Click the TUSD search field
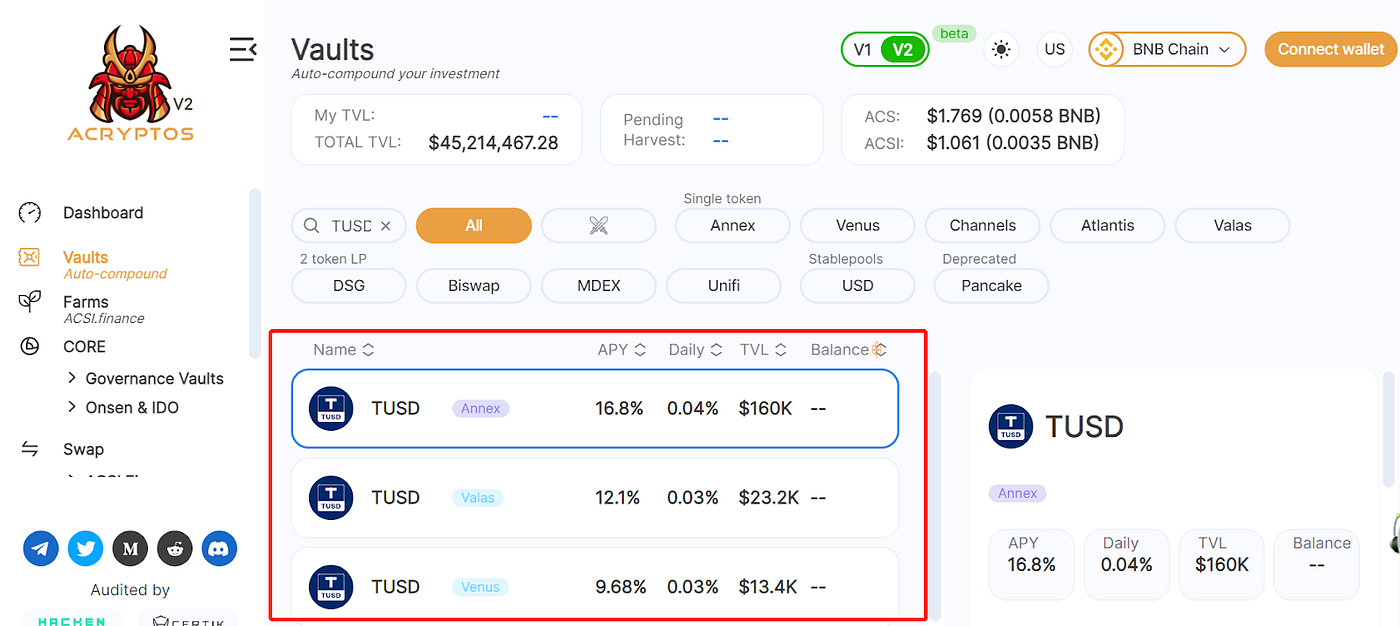1400x626 pixels. [350, 226]
